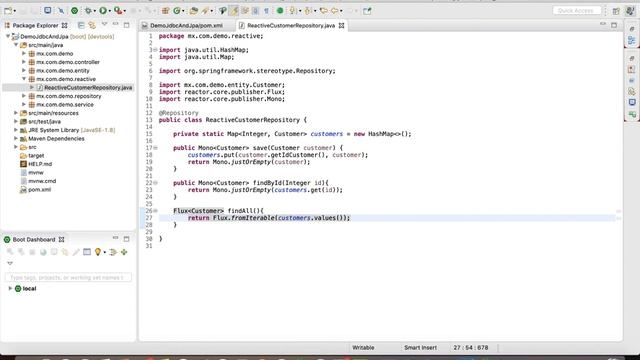
Task: Click the New Java Package toolbar icon
Action: [x=165, y=11]
